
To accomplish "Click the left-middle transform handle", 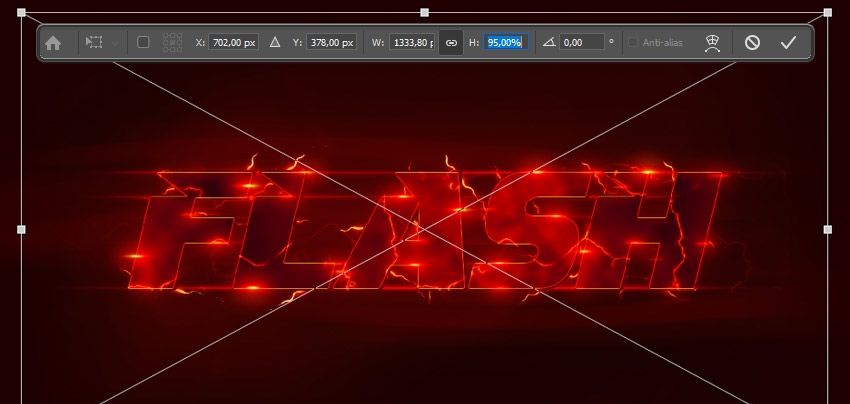I will [x=21, y=230].
